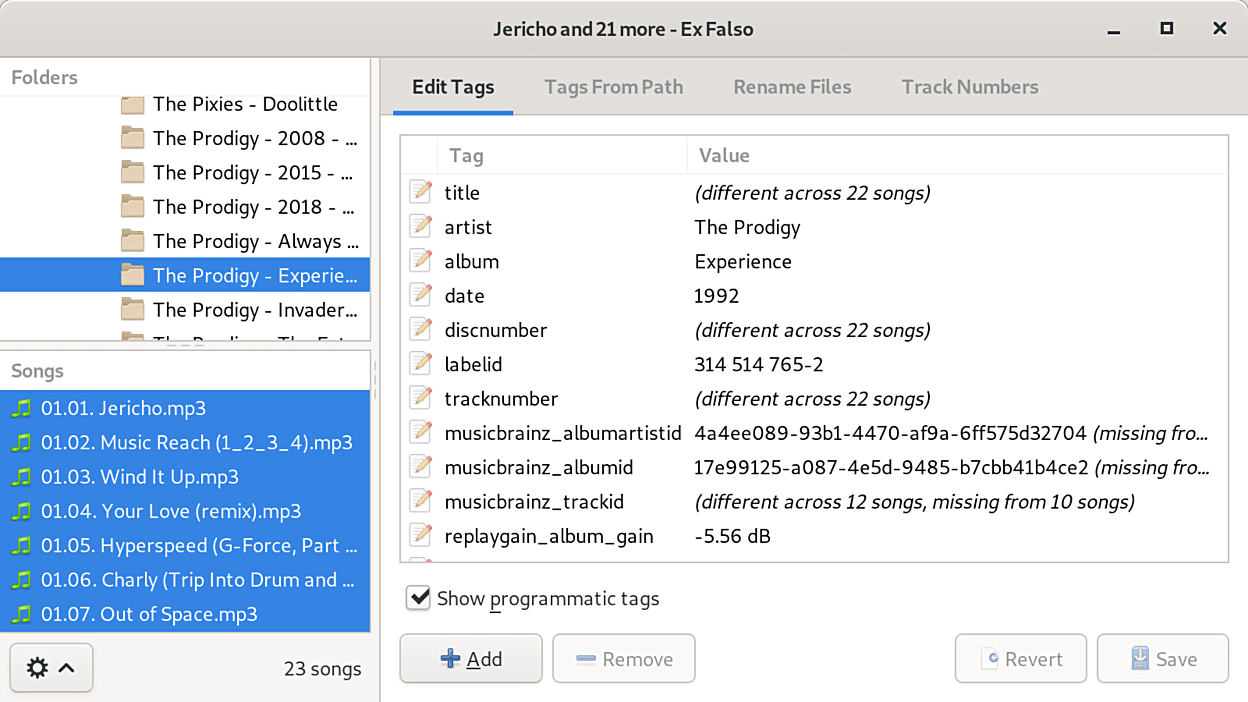Viewport: 1248px width, 702px height.
Task: Click the pencil icon for replaygain_album_gain
Action: pyautogui.click(x=421, y=536)
